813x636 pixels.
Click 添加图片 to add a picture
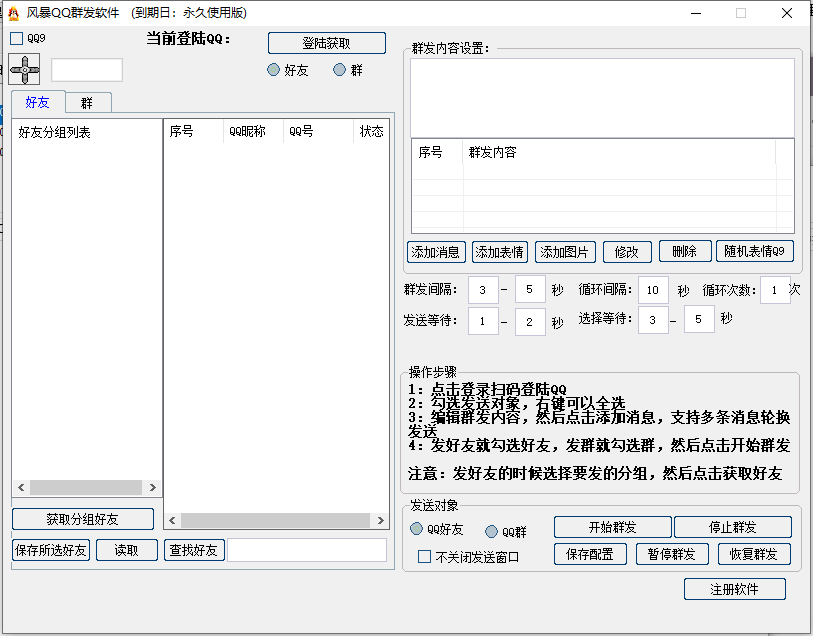pos(563,252)
